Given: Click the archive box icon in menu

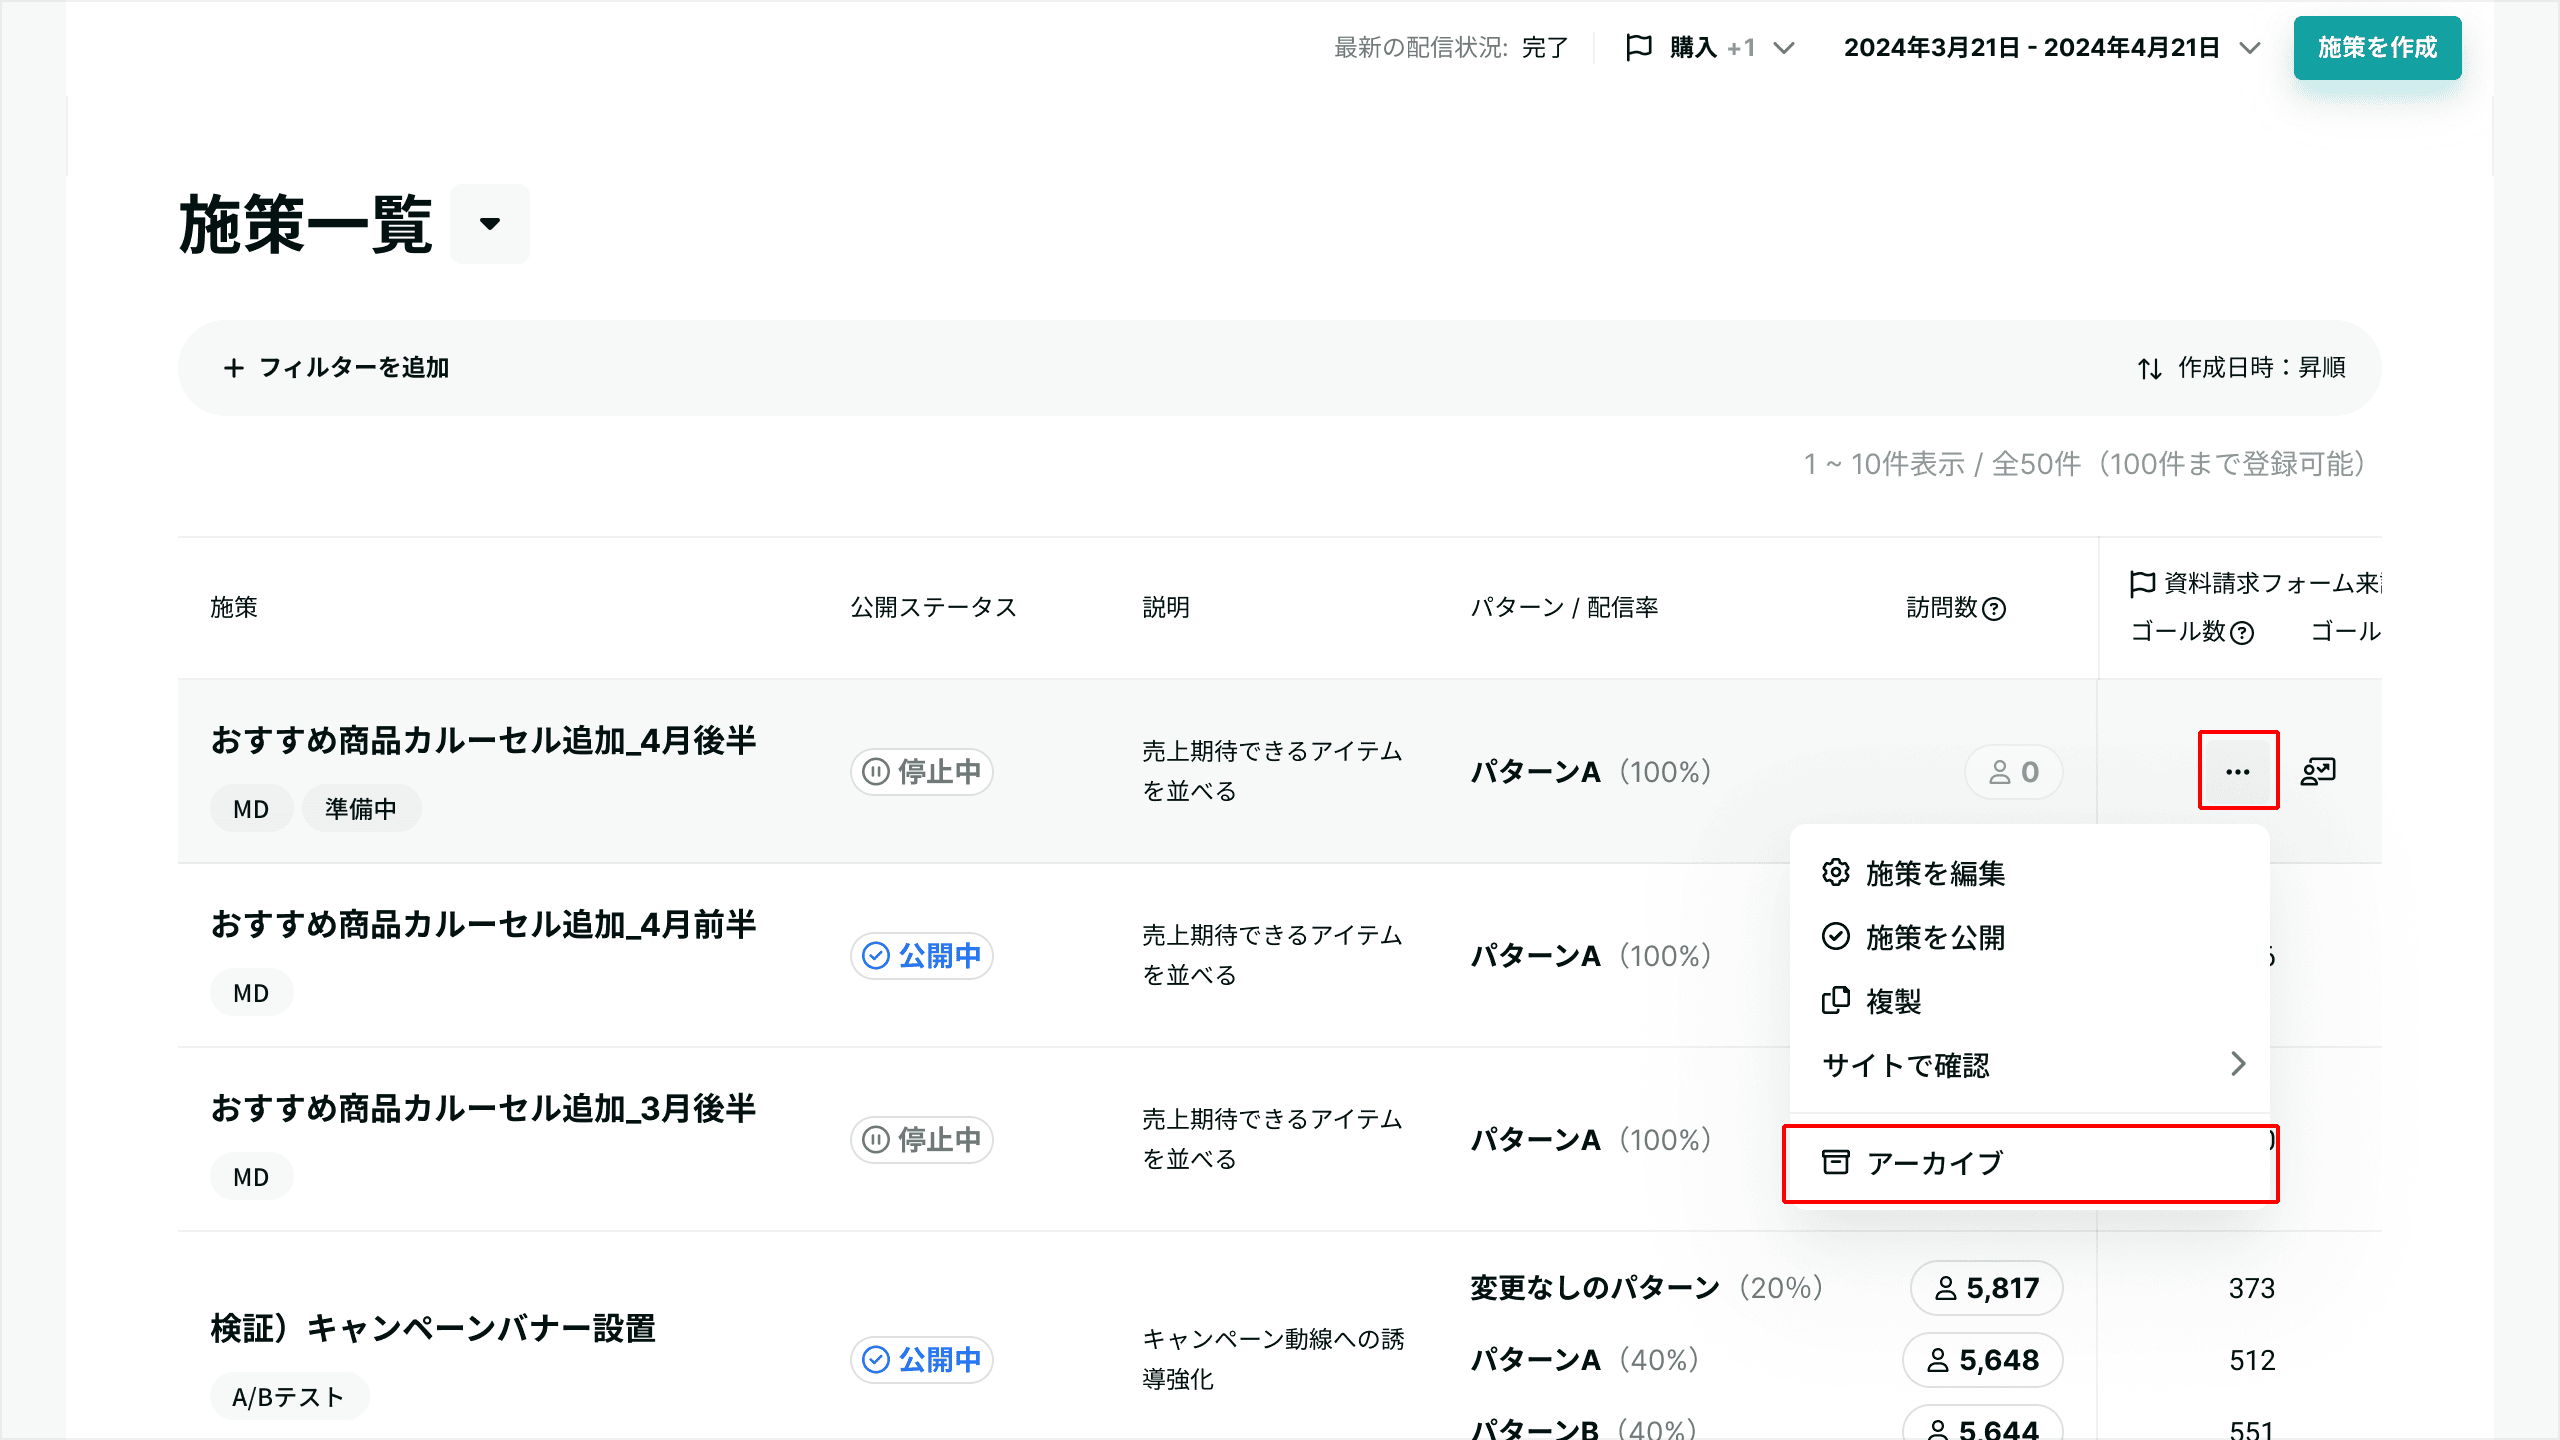Looking at the screenshot, I should 1836,1162.
